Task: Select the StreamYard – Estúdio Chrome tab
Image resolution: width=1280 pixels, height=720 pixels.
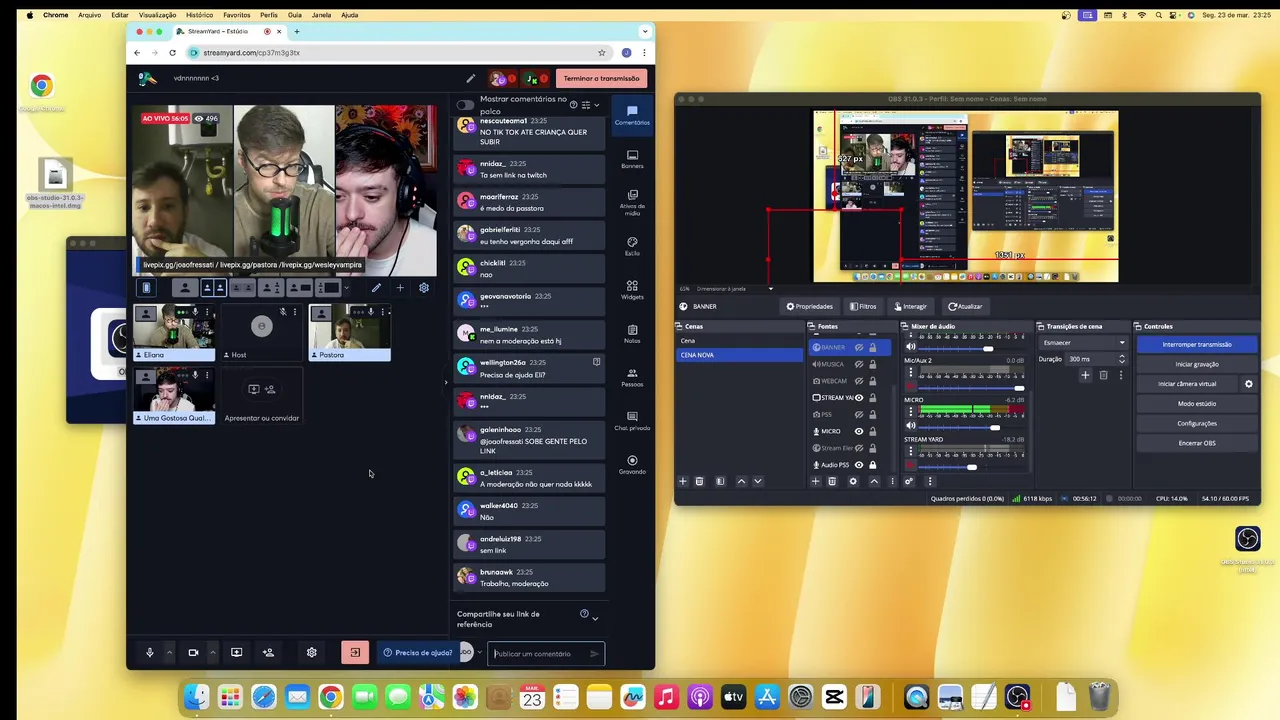Action: pos(229,31)
